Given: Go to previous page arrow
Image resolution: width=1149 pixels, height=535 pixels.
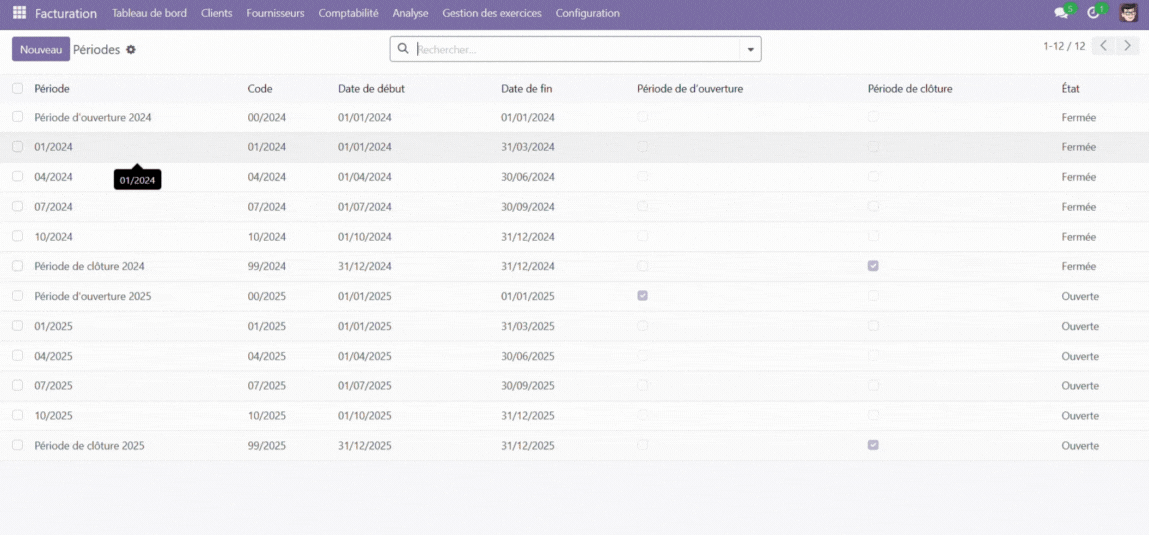Looking at the screenshot, I should pyautogui.click(x=1104, y=46).
